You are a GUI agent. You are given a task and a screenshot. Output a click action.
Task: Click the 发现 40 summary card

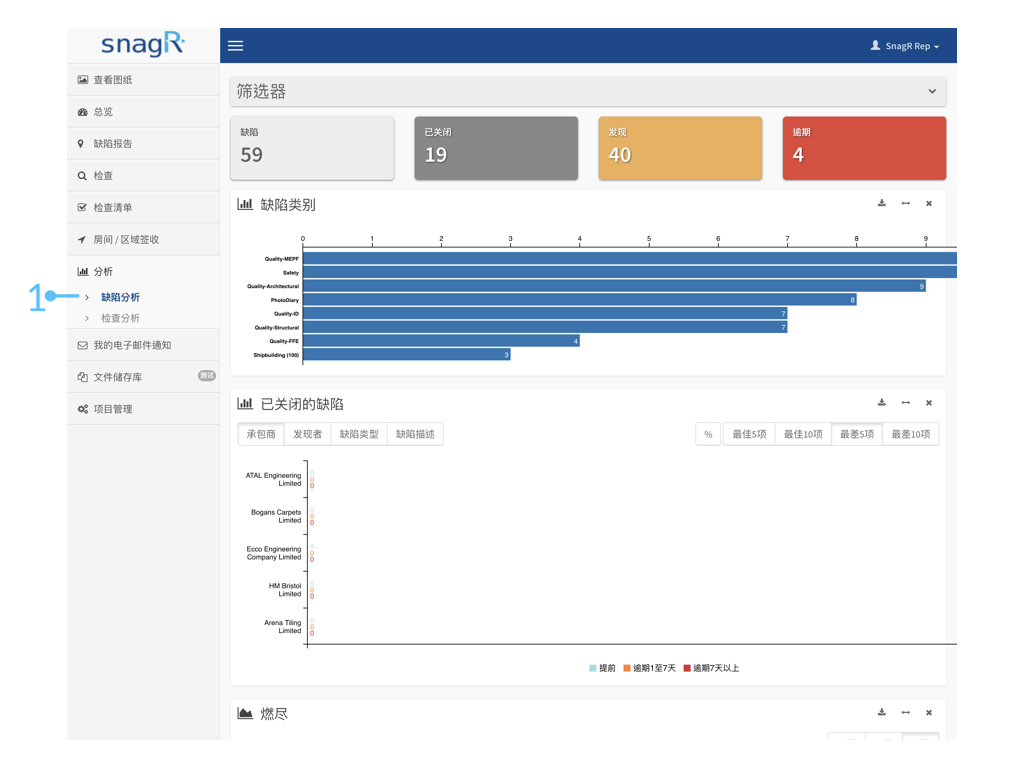tap(680, 148)
